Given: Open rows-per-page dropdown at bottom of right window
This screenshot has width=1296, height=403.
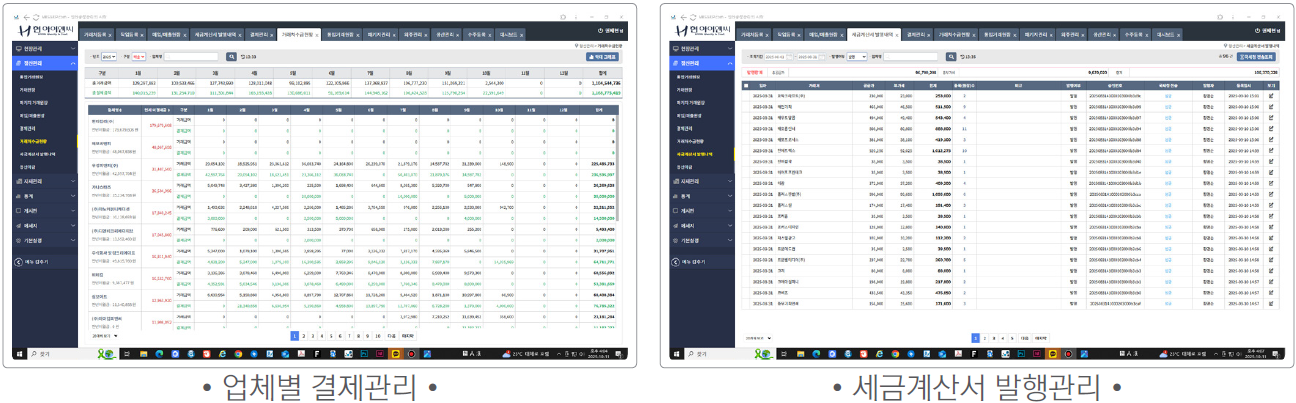Looking at the screenshot, I should click(x=756, y=338).
